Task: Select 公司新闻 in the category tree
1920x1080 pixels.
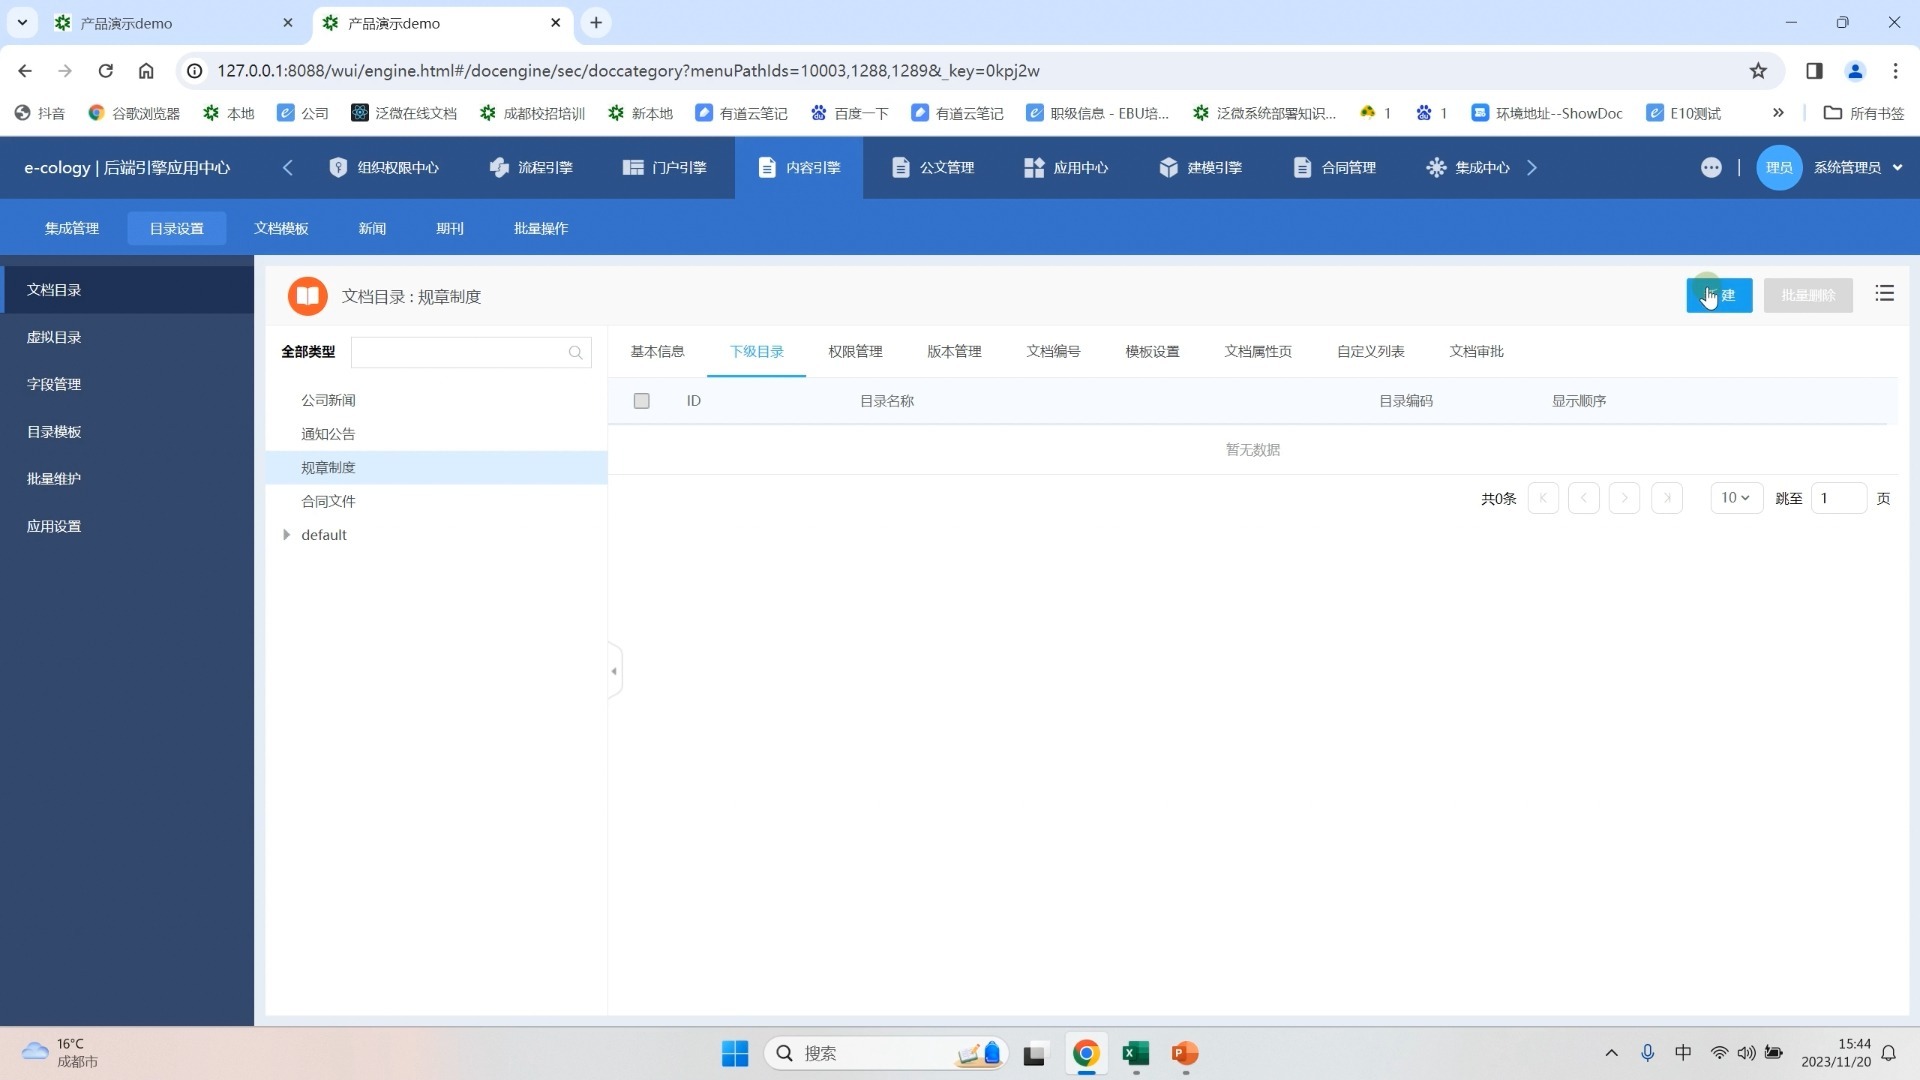Action: pos(328,400)
